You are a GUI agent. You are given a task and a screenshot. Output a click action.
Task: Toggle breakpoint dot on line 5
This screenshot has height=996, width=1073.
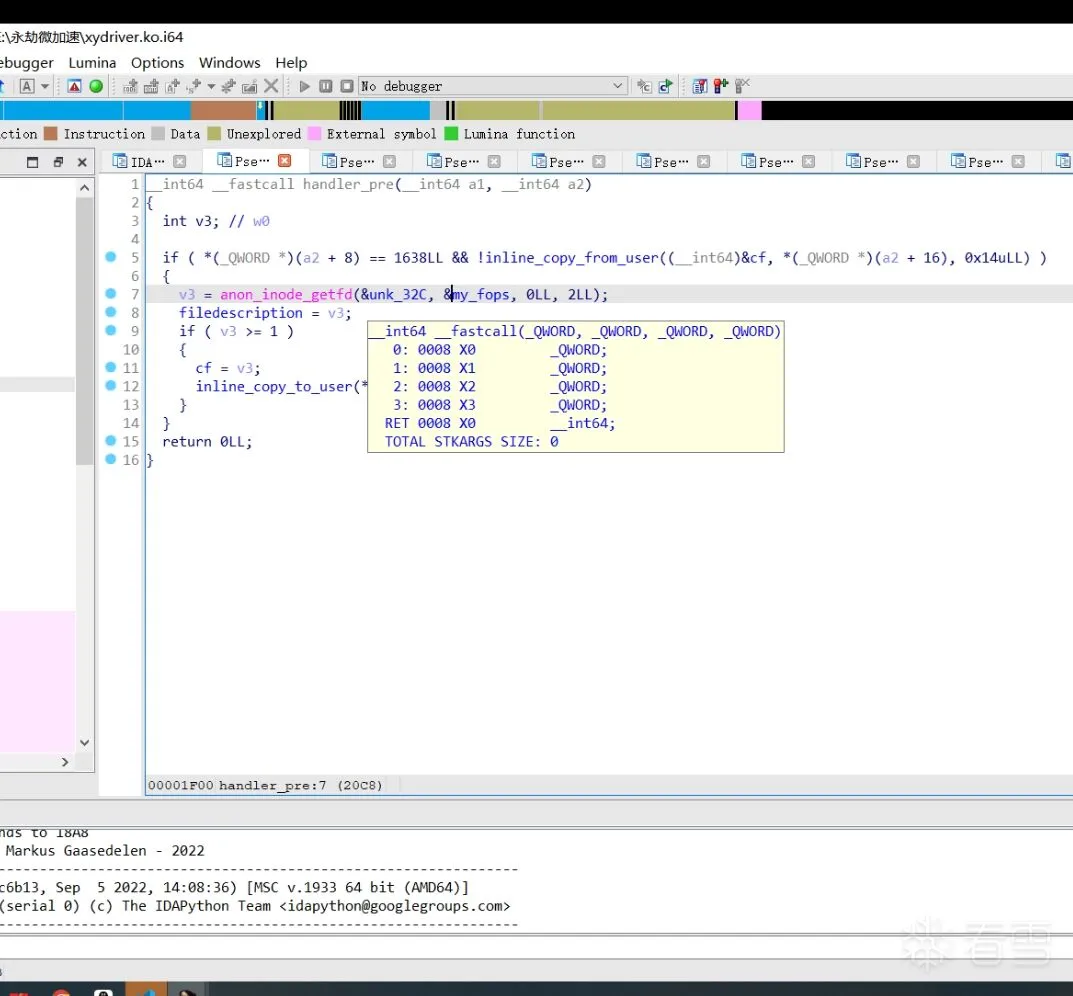(x=111, y=257)
